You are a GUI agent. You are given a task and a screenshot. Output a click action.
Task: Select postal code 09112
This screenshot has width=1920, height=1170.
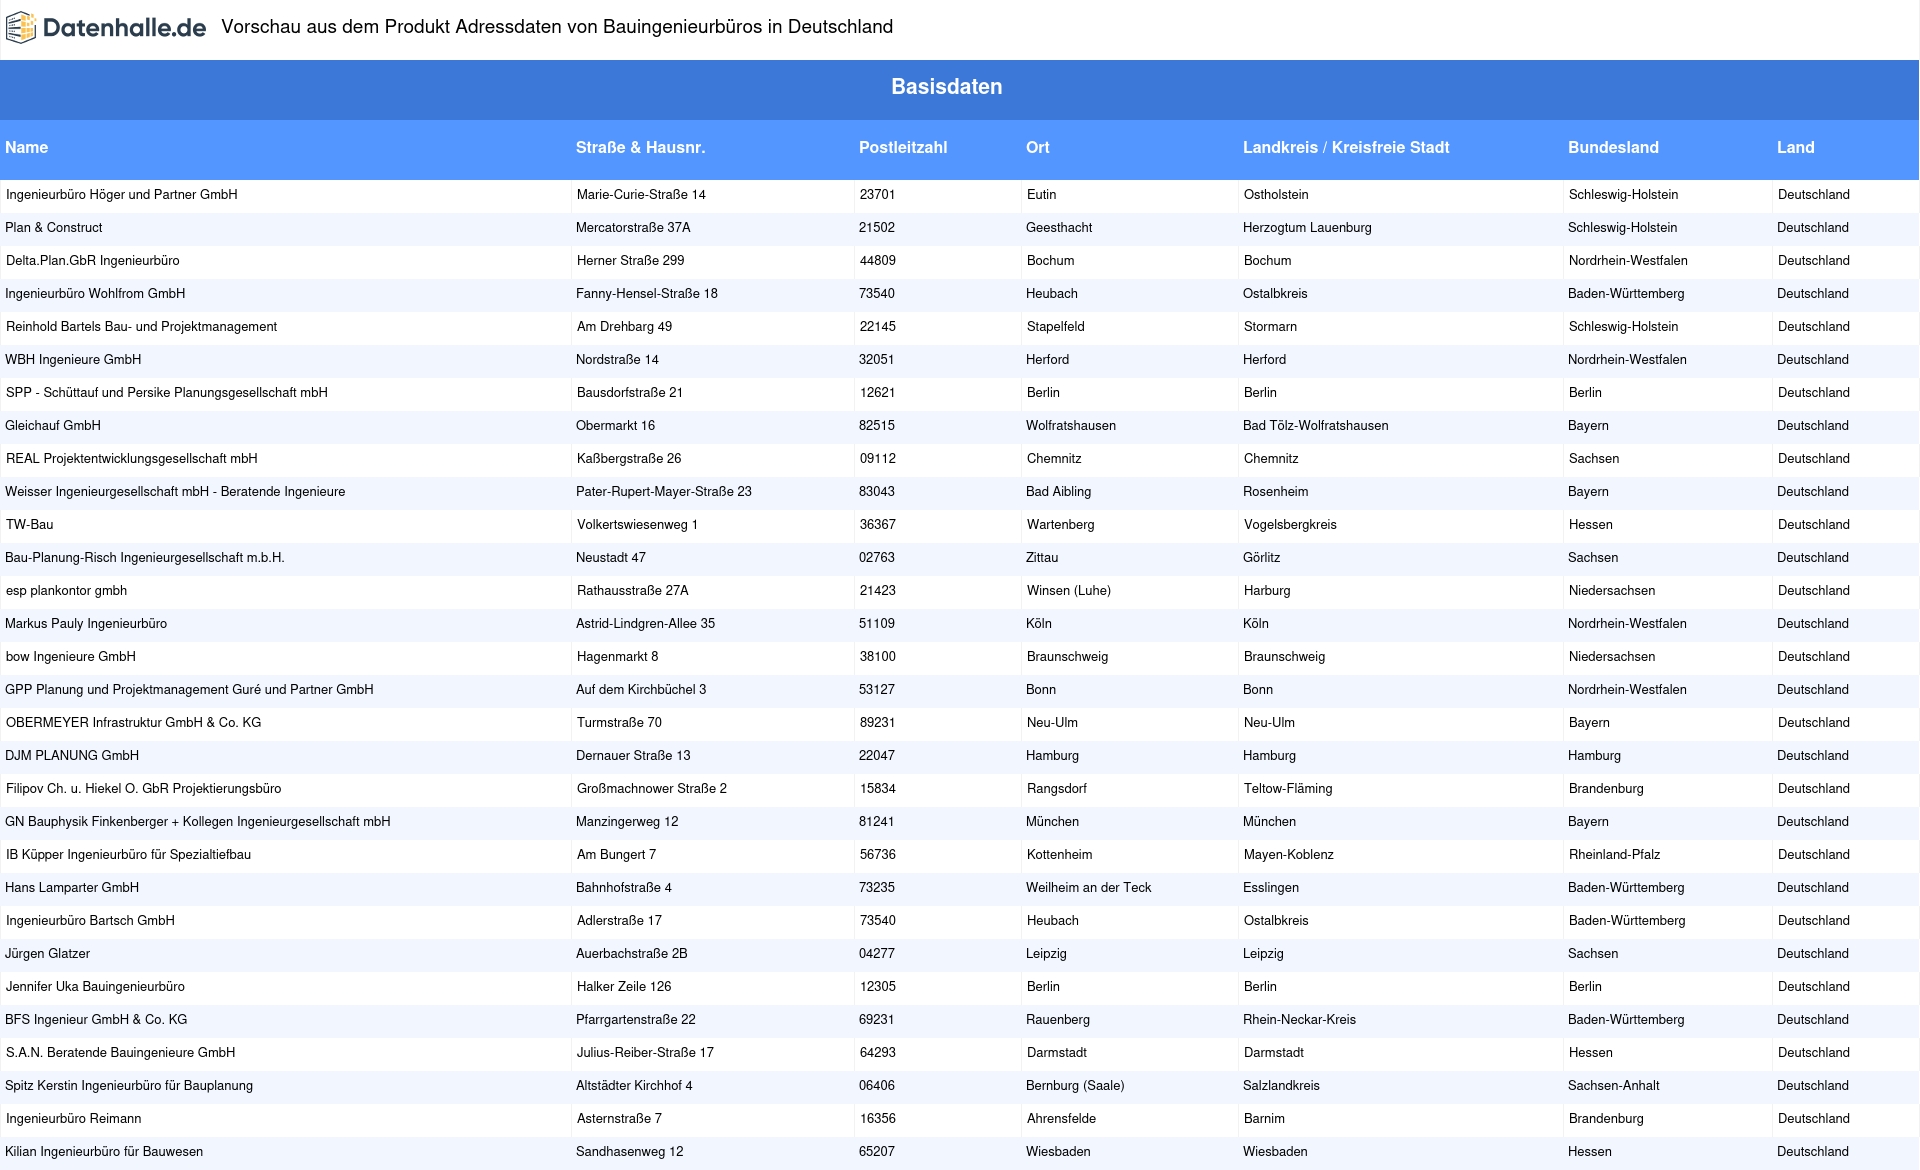pyautogui.click(x=878, y=459)
